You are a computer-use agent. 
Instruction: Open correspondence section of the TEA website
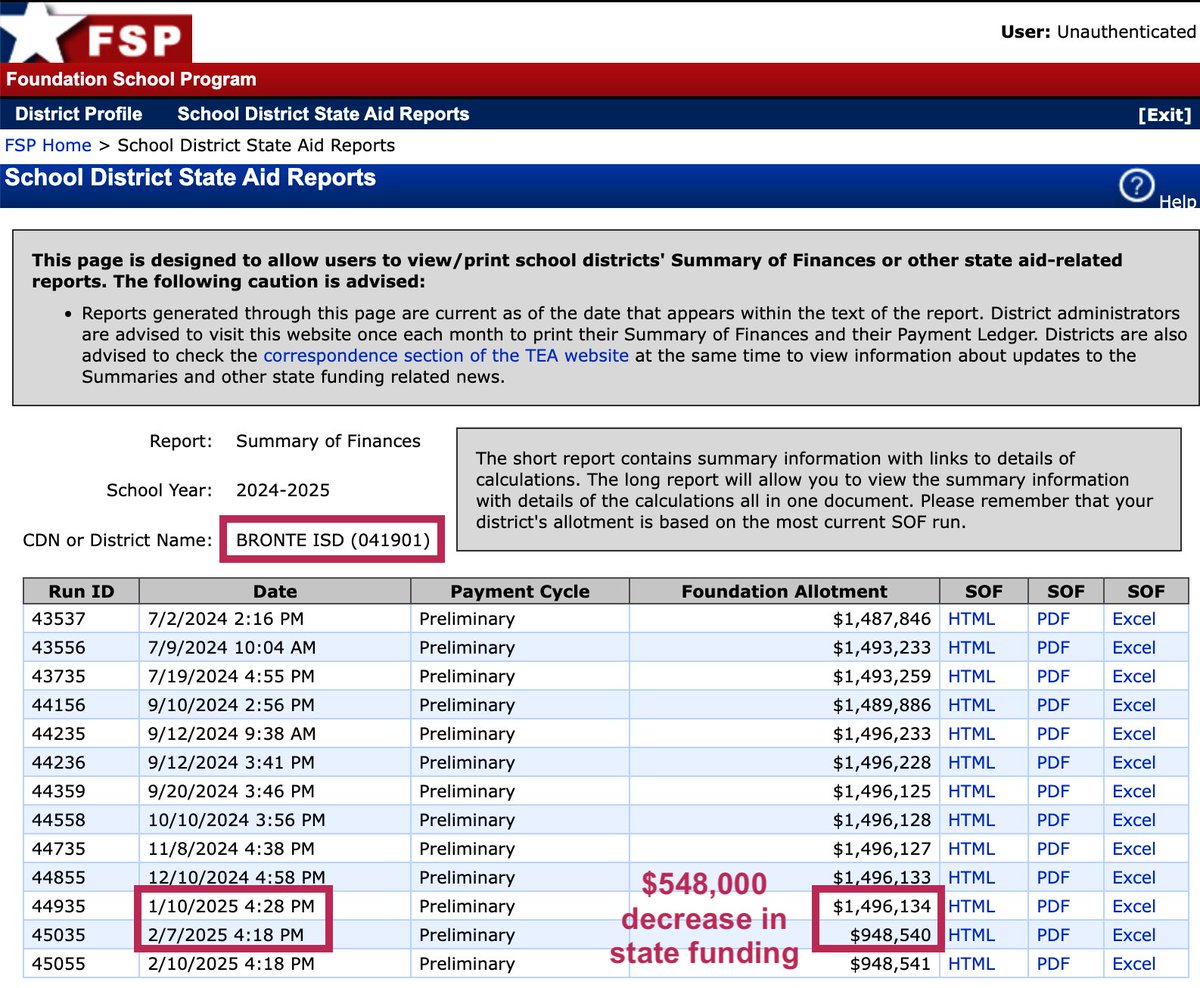[x=446, y=356]
